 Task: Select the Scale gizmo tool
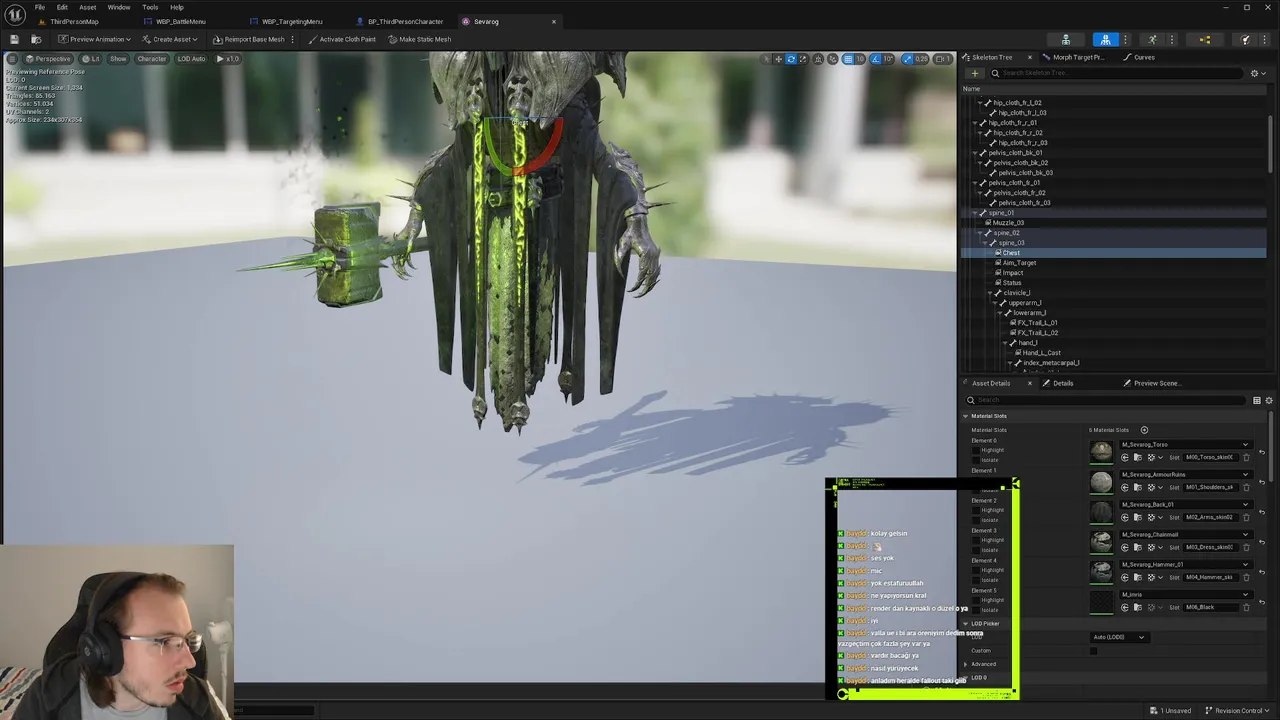[804, 59]
